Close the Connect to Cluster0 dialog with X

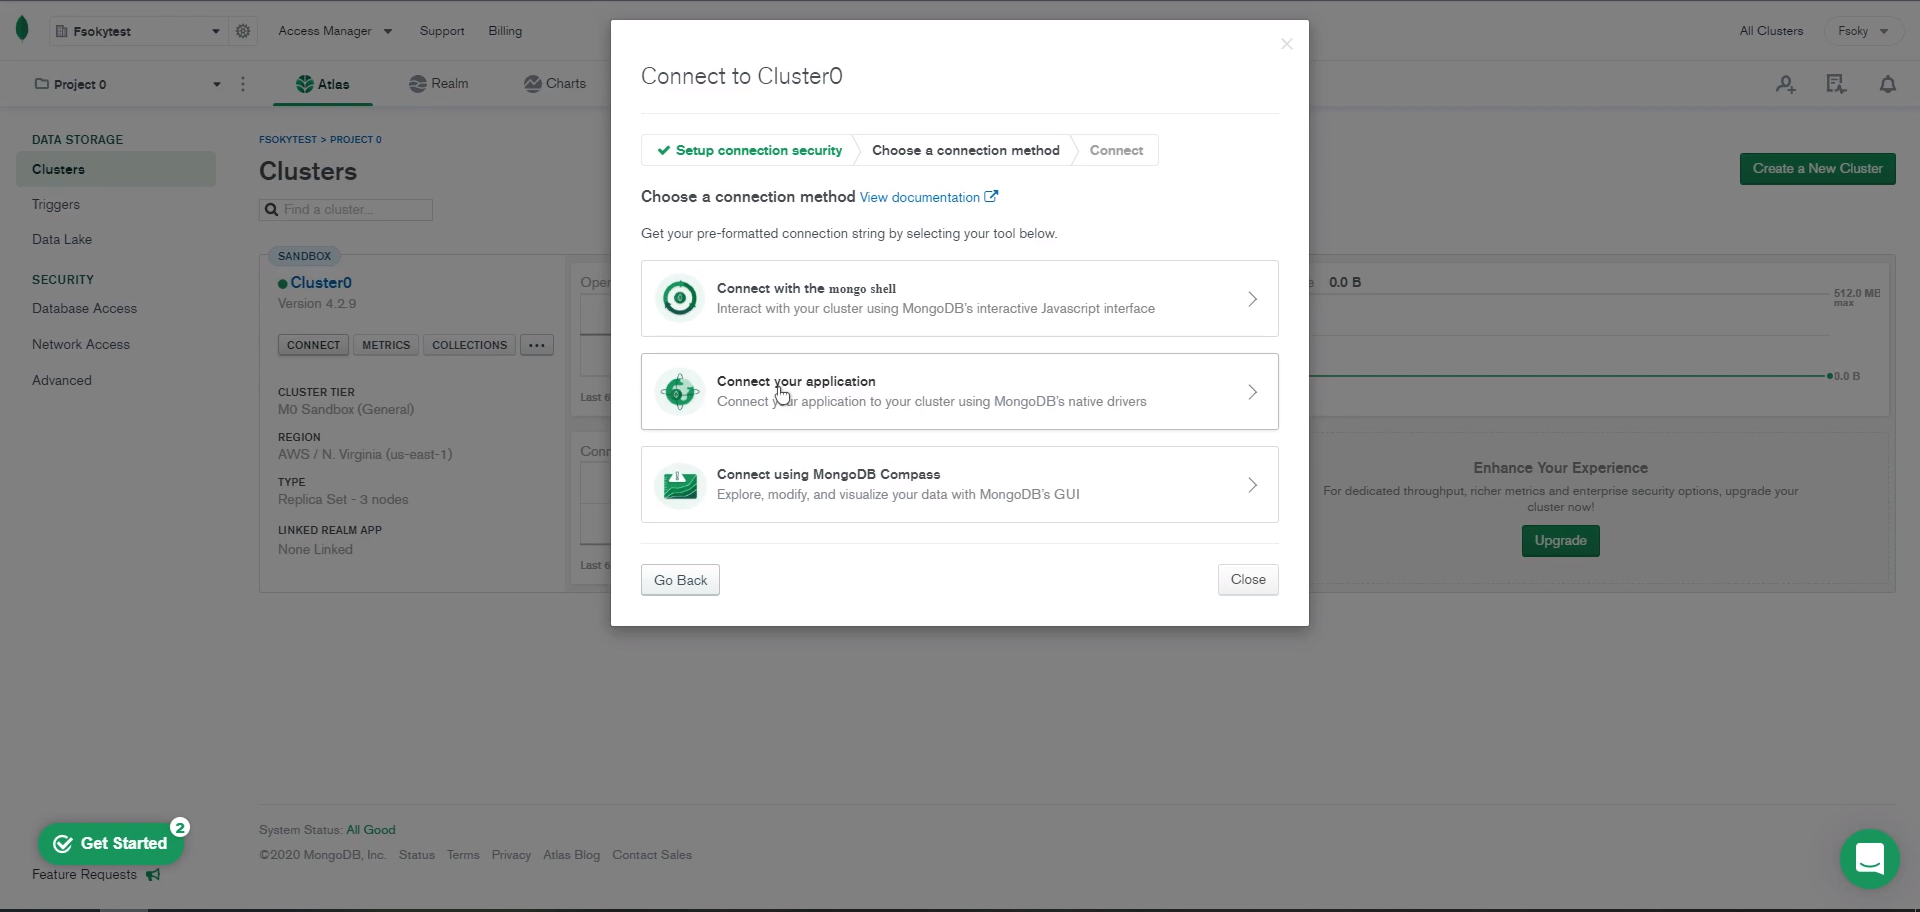click(1287, 44)
